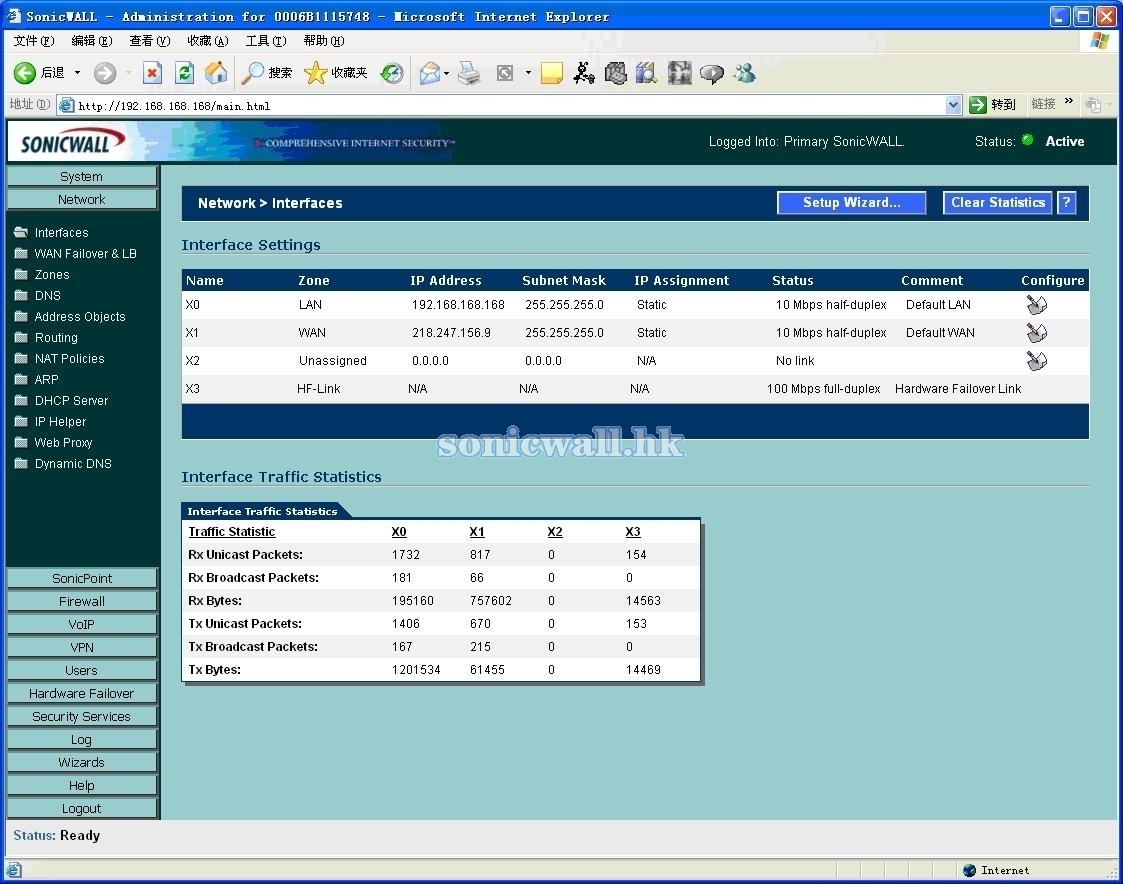Stop page loading with red X icon

click(x=153, y=72)
